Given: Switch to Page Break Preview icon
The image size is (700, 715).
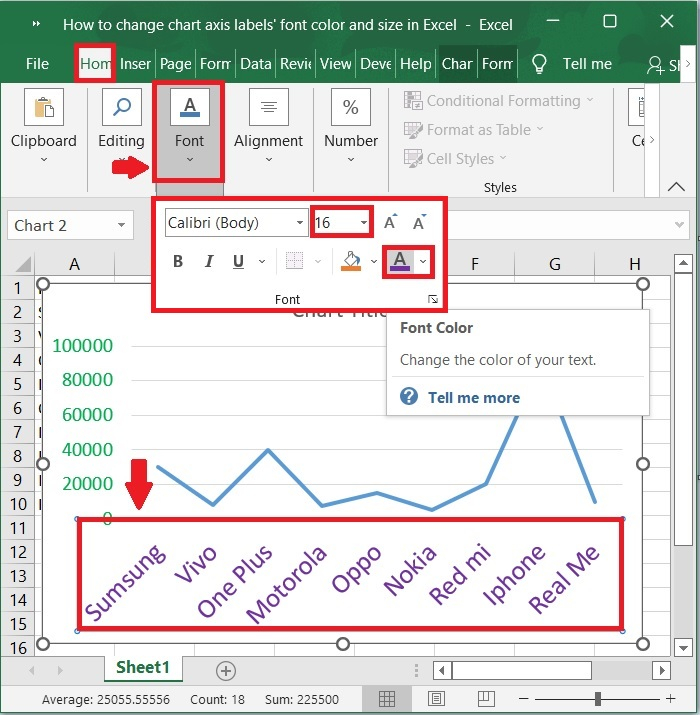Looking at the screenshot, I should click(x=486, y=699).
